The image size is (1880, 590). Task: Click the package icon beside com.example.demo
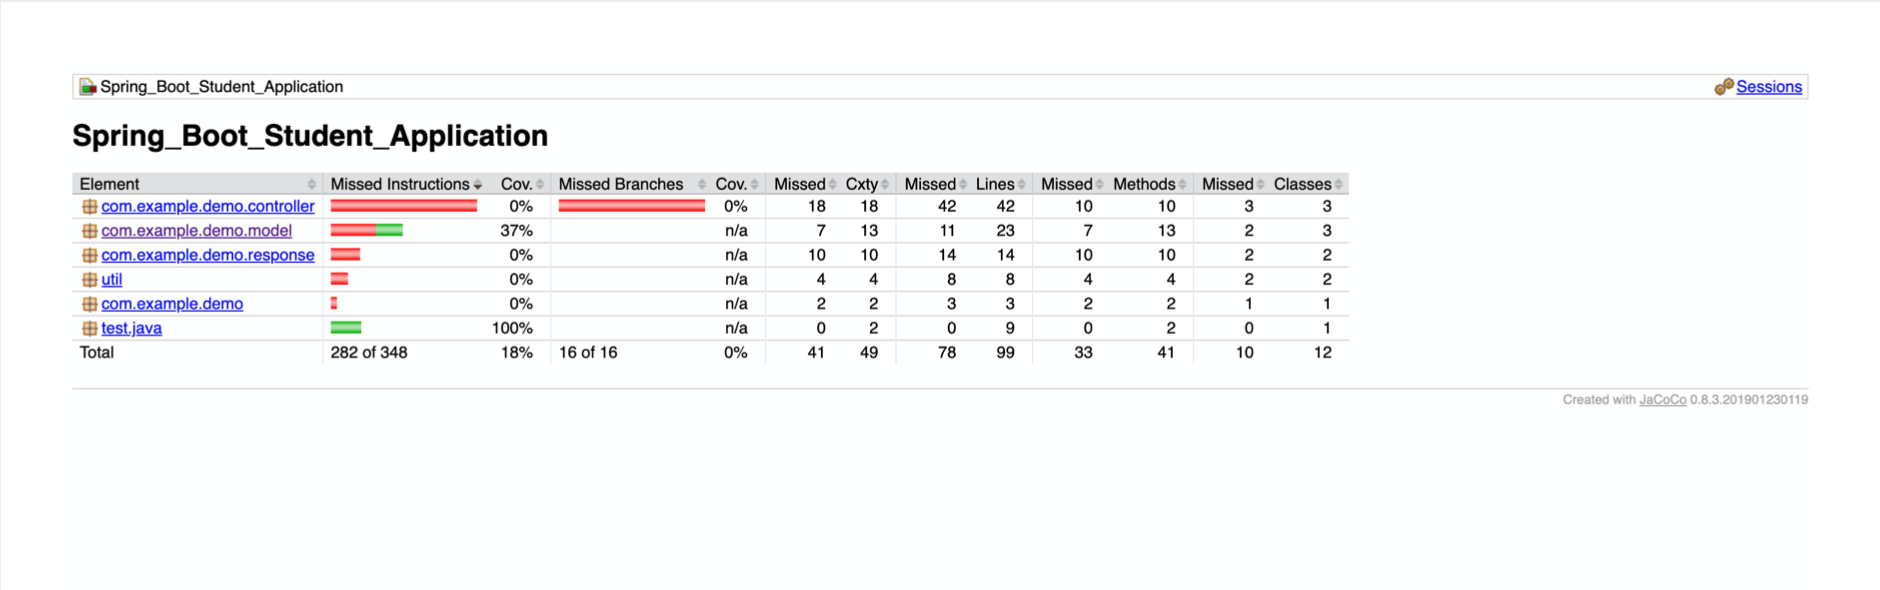(x=88, y=304)
